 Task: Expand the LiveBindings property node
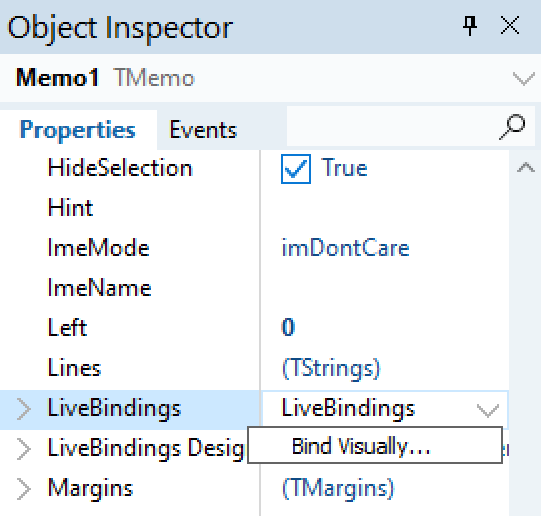pos(23,409)
